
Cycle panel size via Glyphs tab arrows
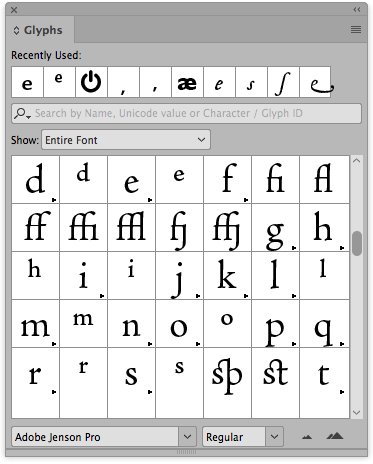16,30
